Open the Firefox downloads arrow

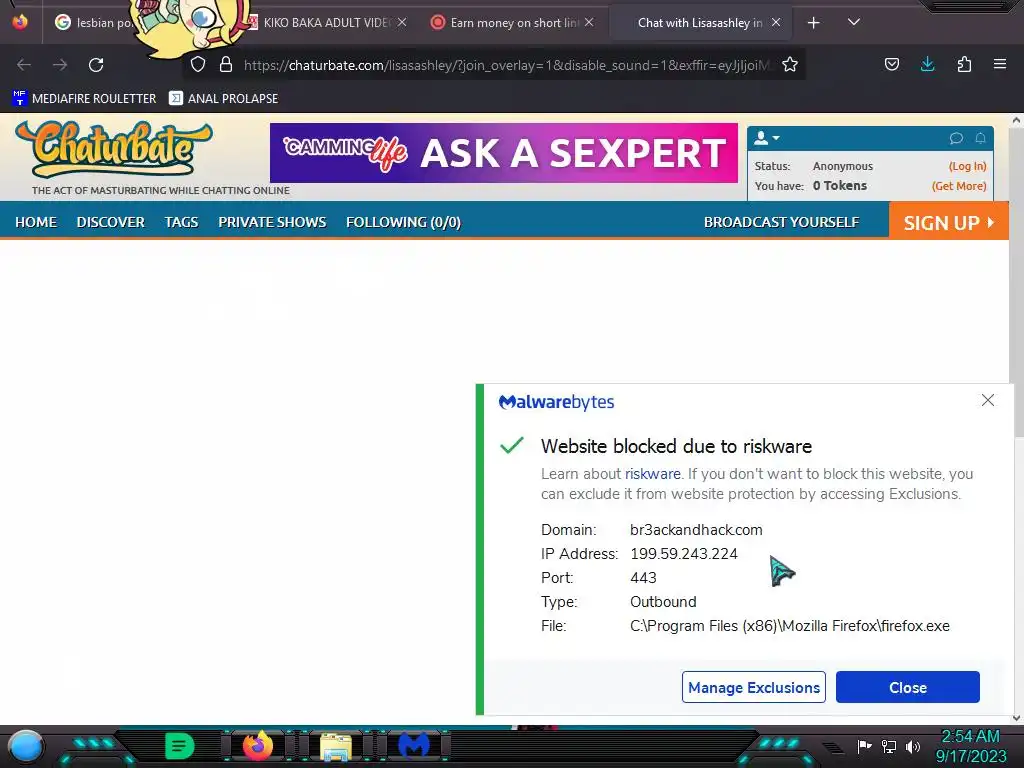coord(927,64)
